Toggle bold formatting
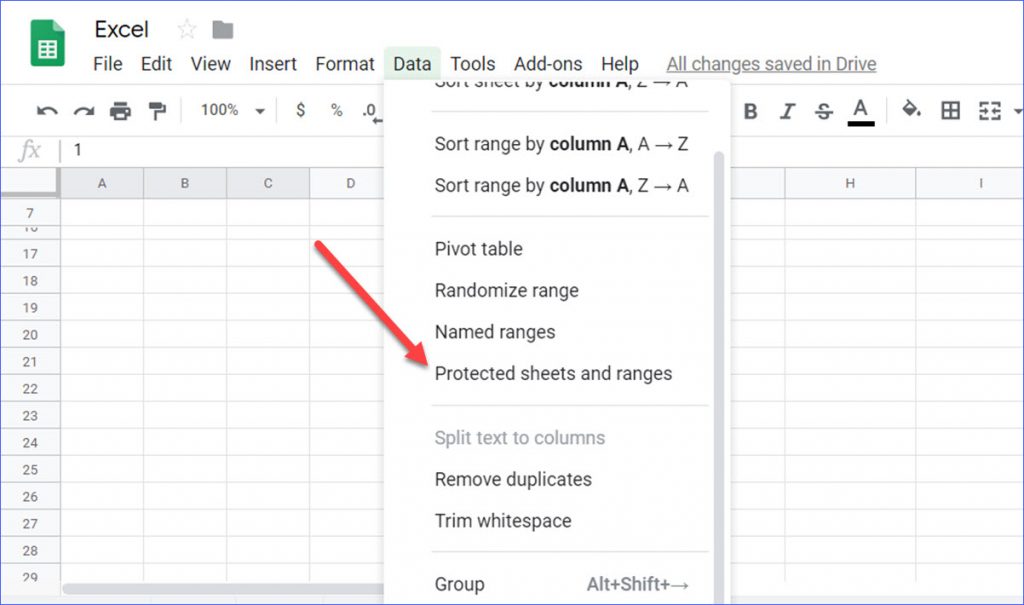Viewport: 1024px width, 605px height. 751,110
